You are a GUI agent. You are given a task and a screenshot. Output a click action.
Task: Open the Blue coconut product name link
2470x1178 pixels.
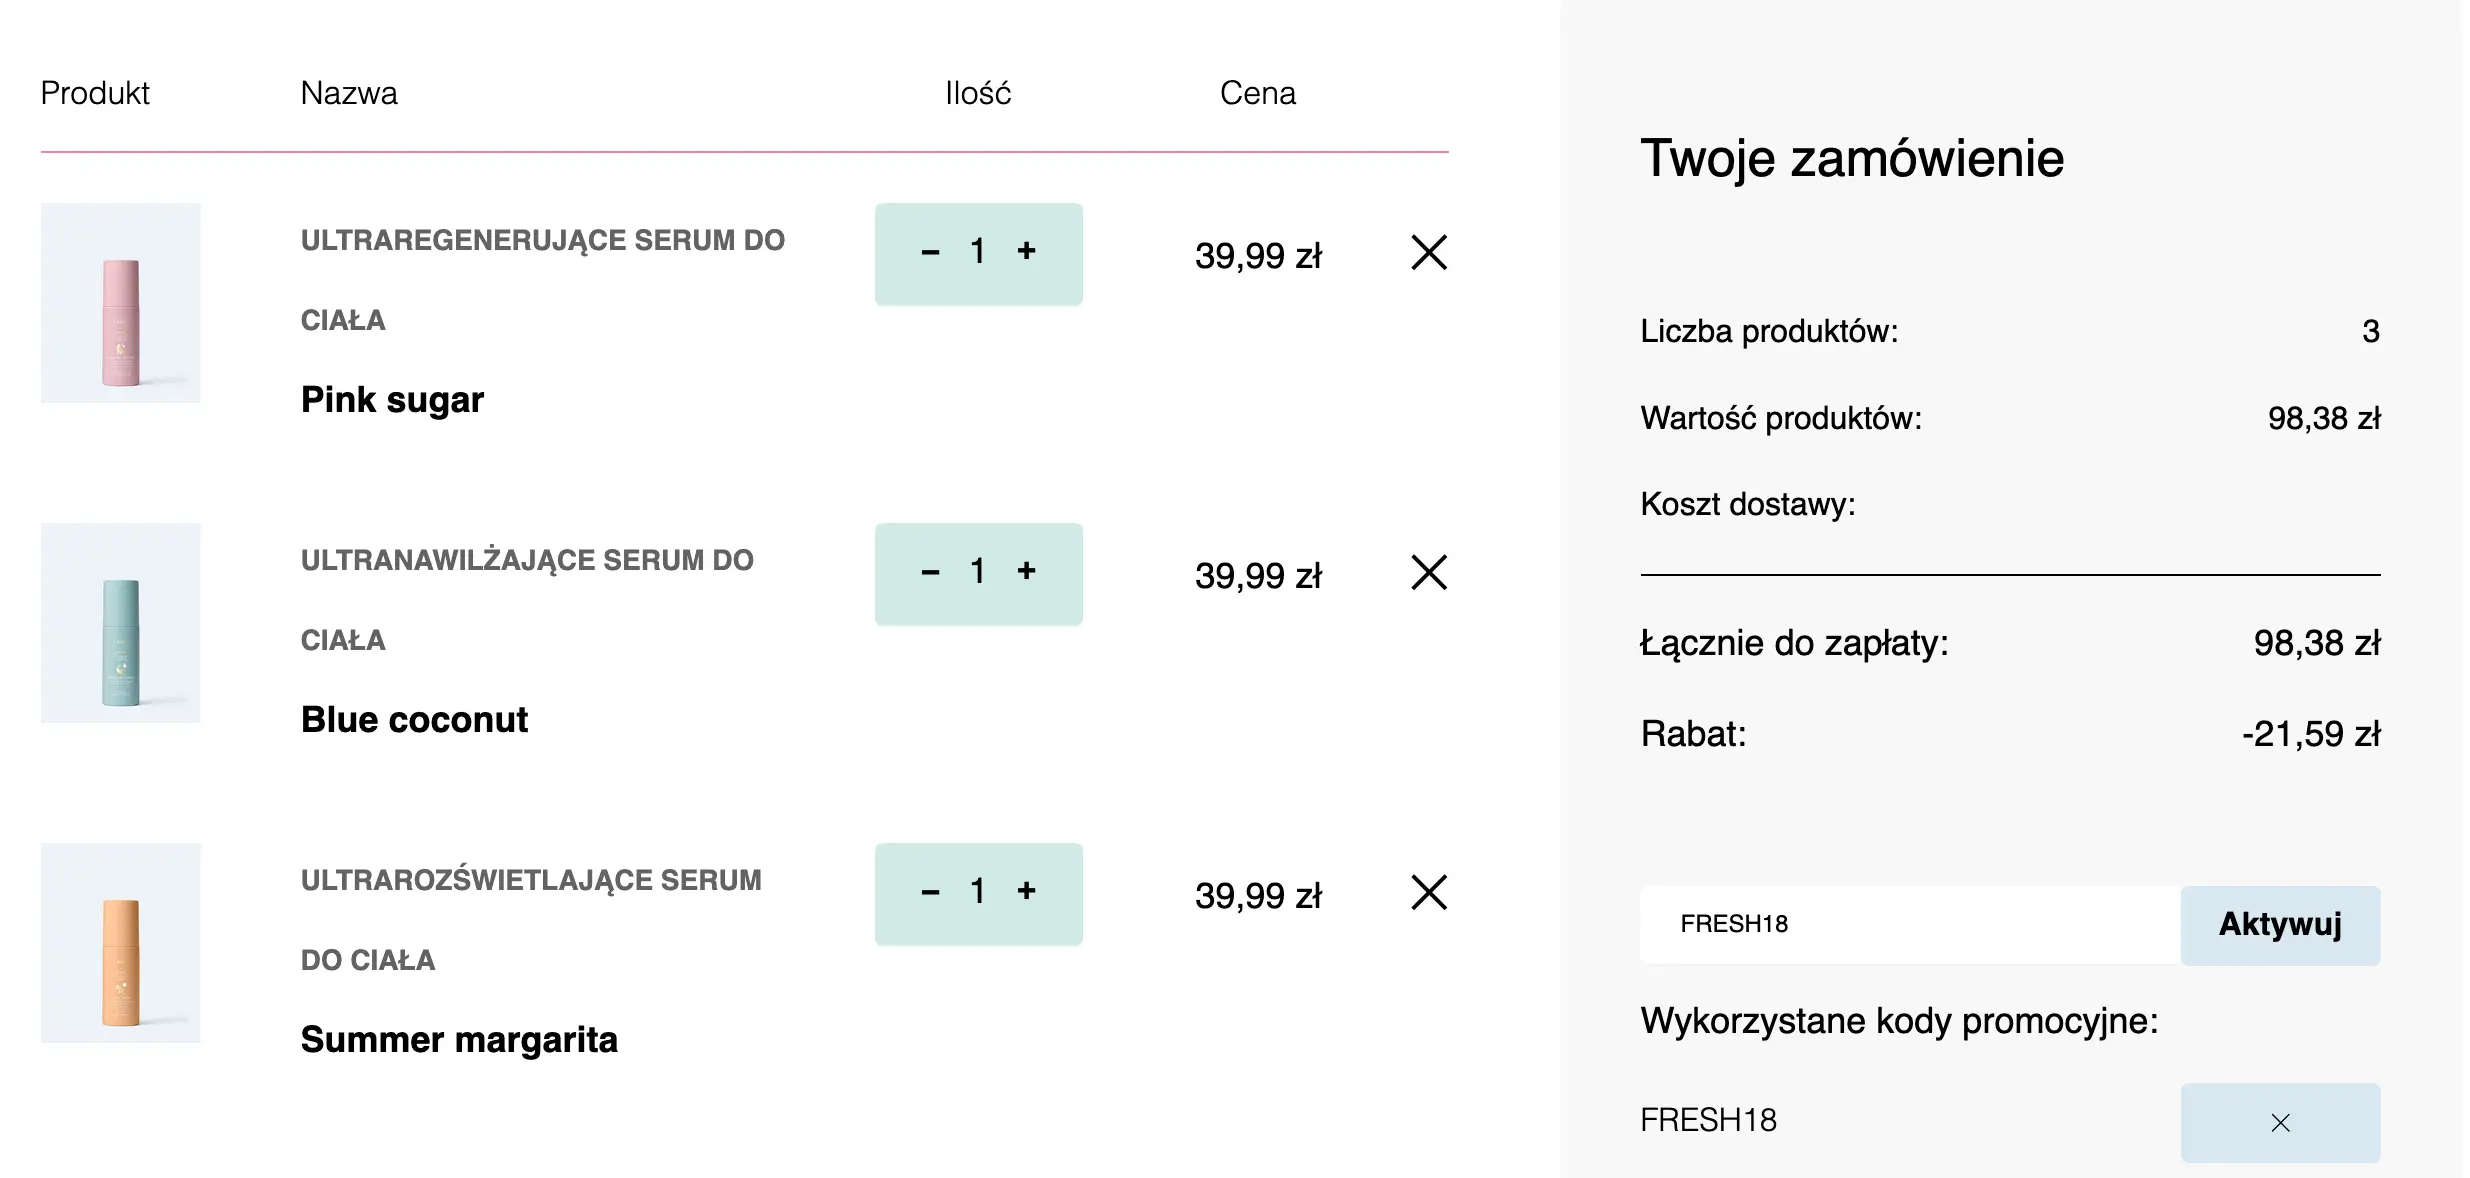click(x=414, y=720)
